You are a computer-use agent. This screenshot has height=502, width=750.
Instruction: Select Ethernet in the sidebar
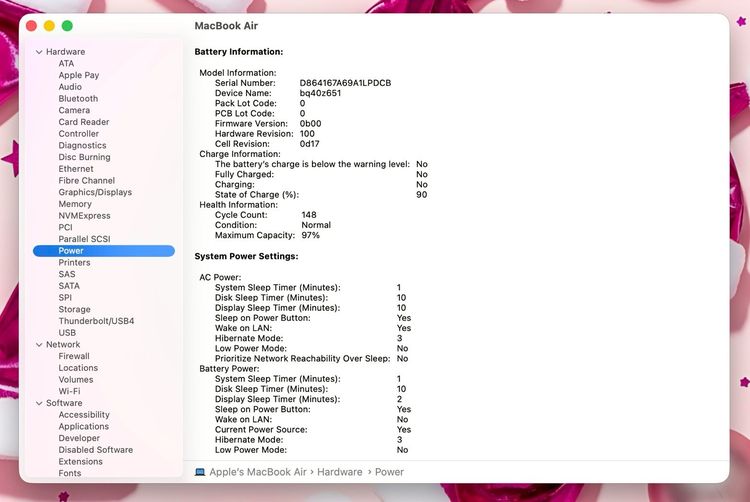76,169
